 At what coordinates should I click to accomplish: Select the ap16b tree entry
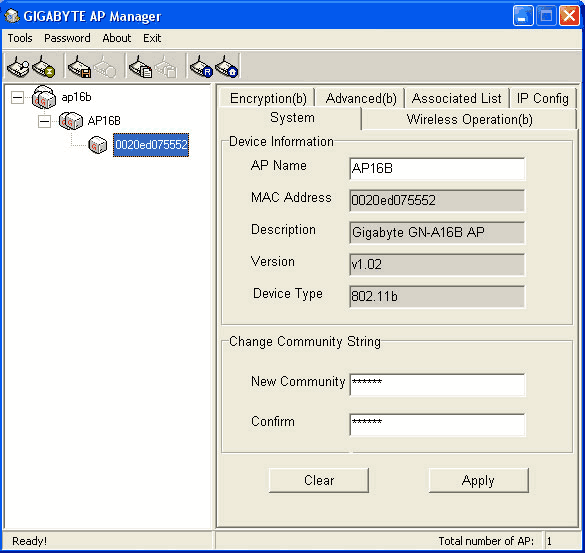tap(76, 97)
